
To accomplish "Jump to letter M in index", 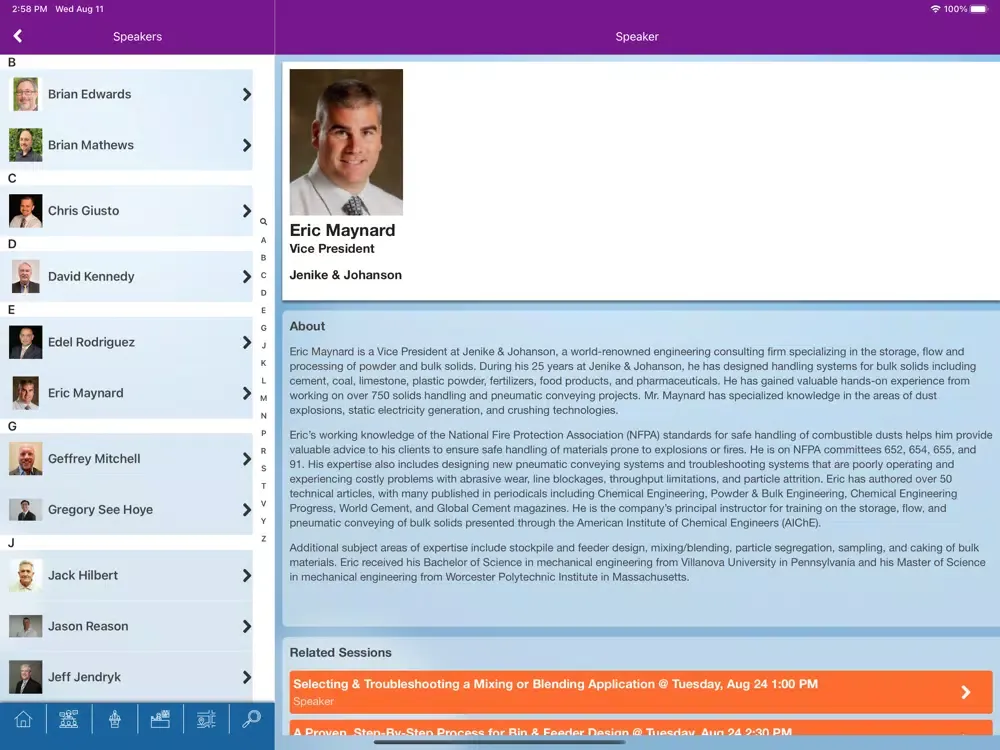I will (x=263, y=398).
